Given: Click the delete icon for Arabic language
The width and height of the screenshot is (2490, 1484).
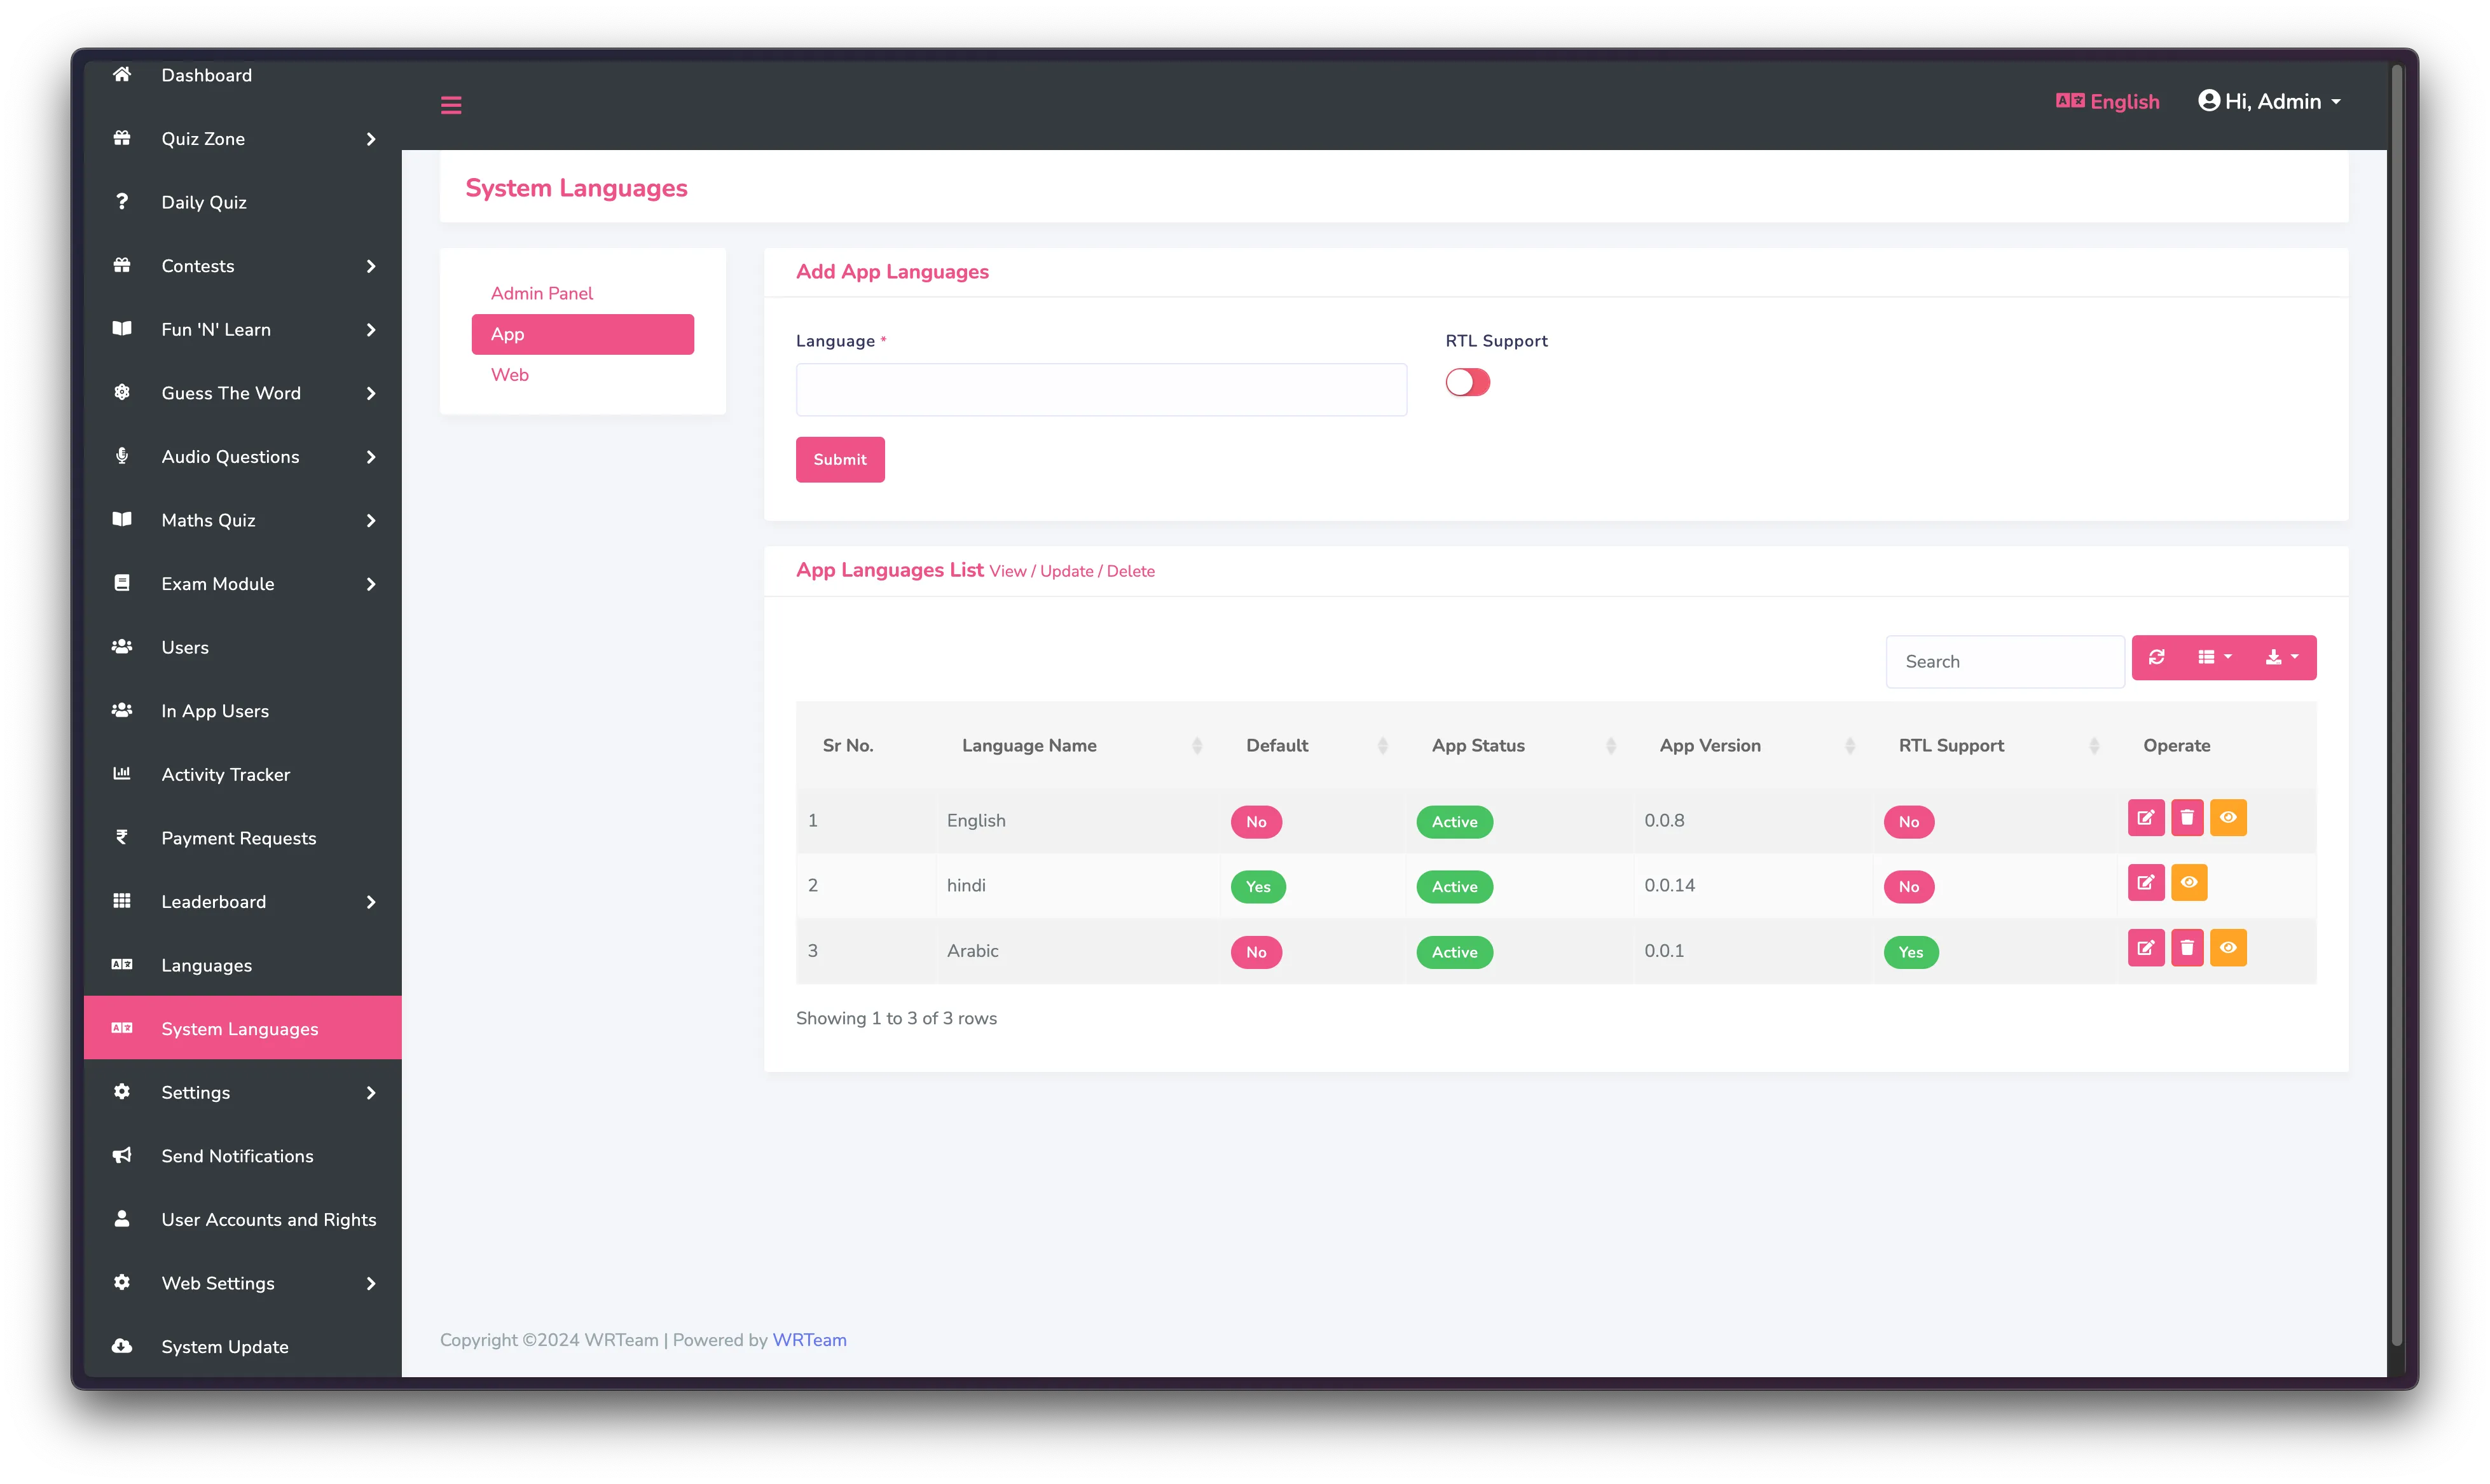Looking at the screenshot, I should [x=2187, y=948].
